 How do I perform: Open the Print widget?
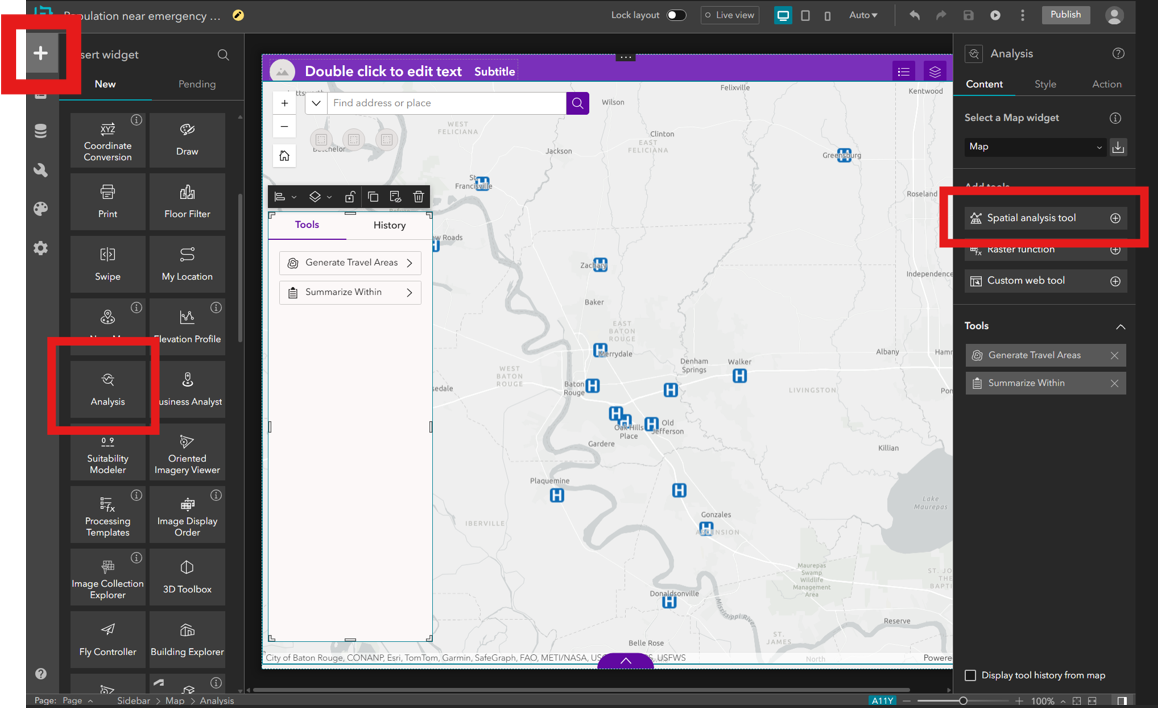point(107,201)
